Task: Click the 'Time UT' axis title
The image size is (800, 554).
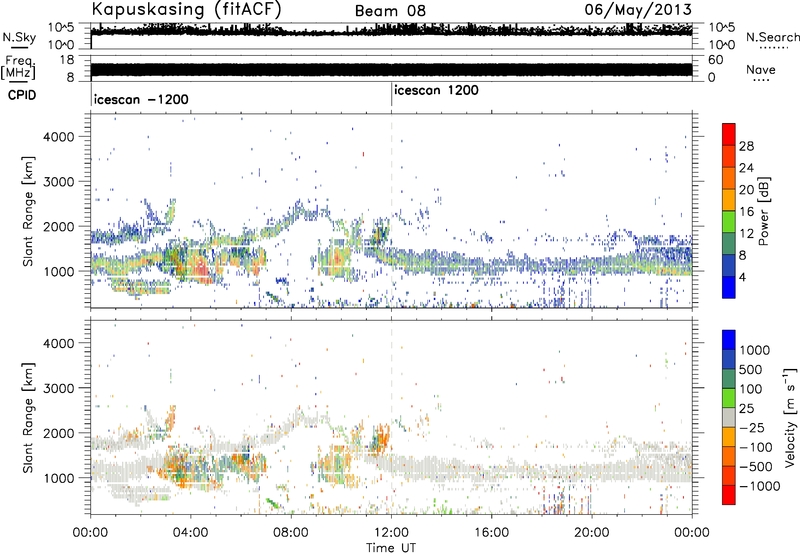Action: pos(391,548)
